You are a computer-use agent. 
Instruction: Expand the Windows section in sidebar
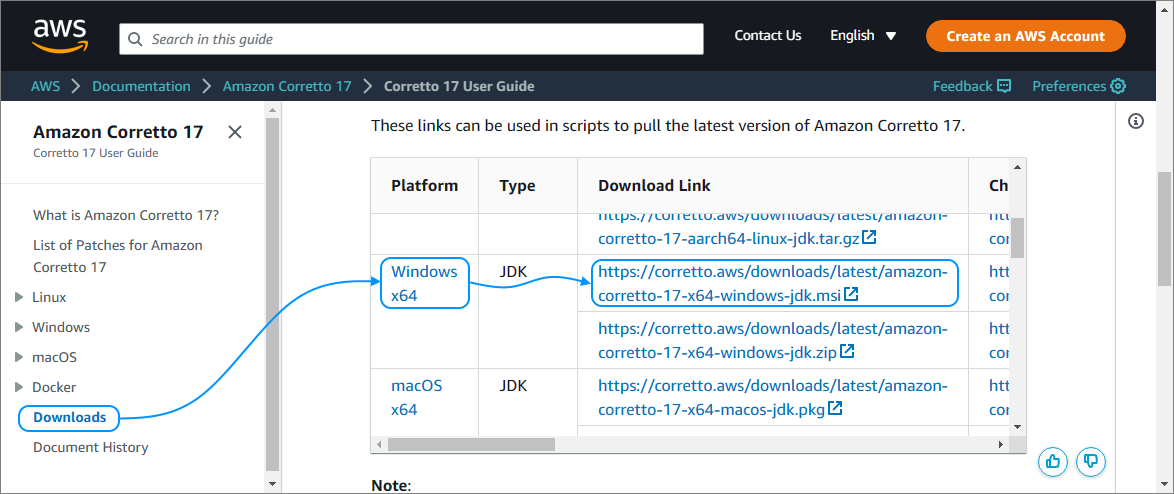click(x=19, y=327)
